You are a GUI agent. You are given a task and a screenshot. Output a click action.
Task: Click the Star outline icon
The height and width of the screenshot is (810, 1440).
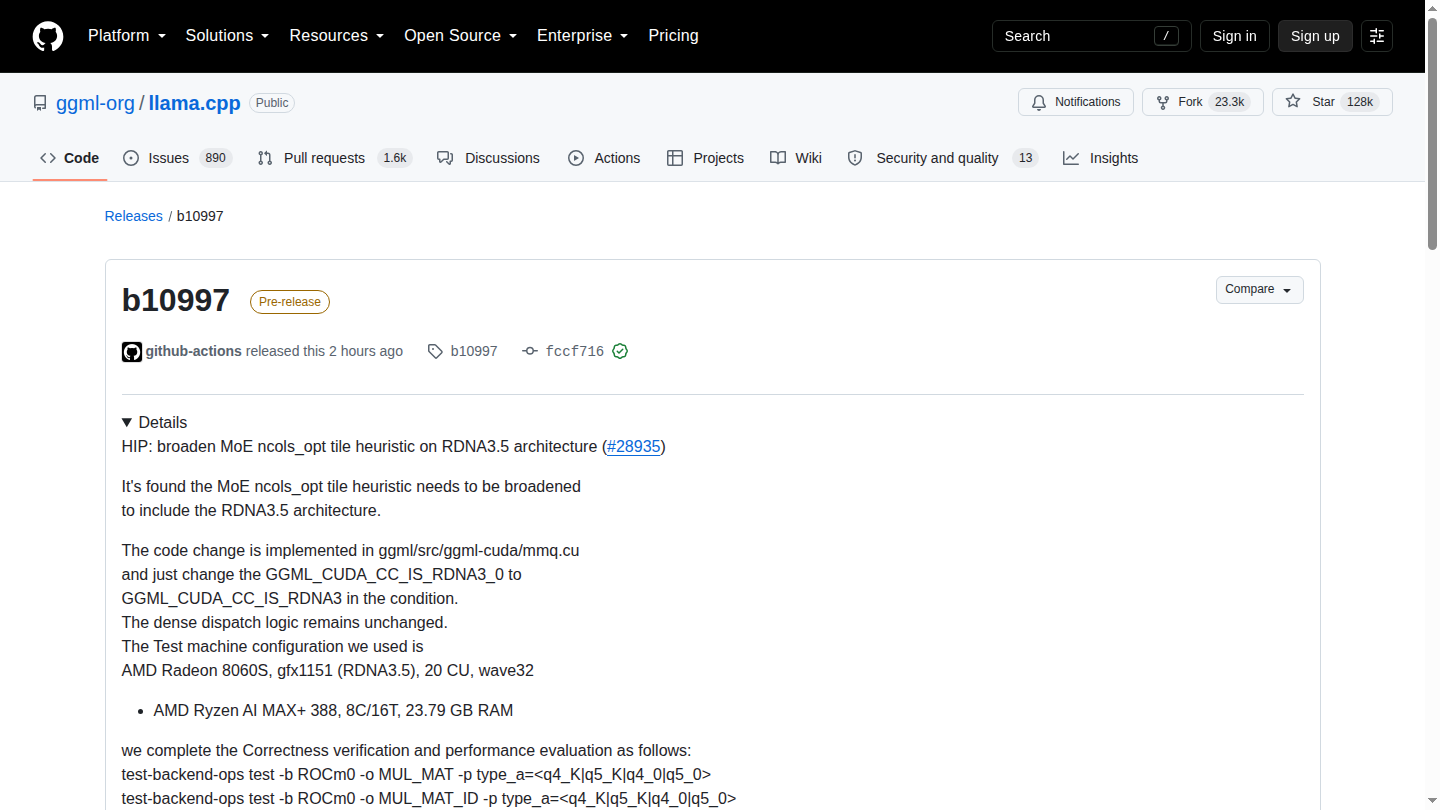pos(1293,102)
